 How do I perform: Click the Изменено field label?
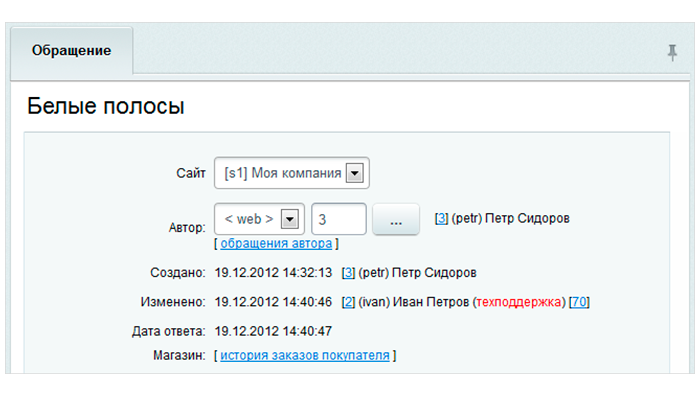tap(173, 302)
